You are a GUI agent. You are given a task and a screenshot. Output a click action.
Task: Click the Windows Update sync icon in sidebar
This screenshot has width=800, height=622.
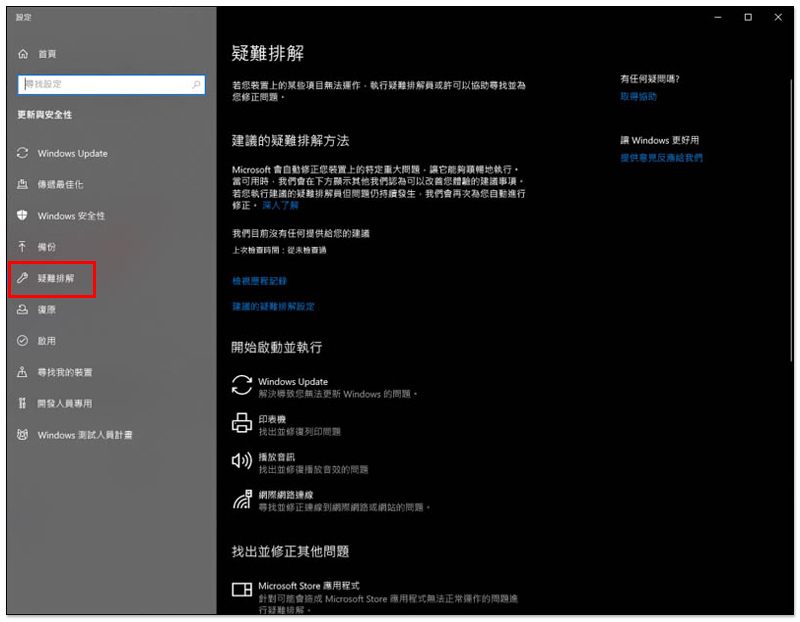(x=22, y=153)
